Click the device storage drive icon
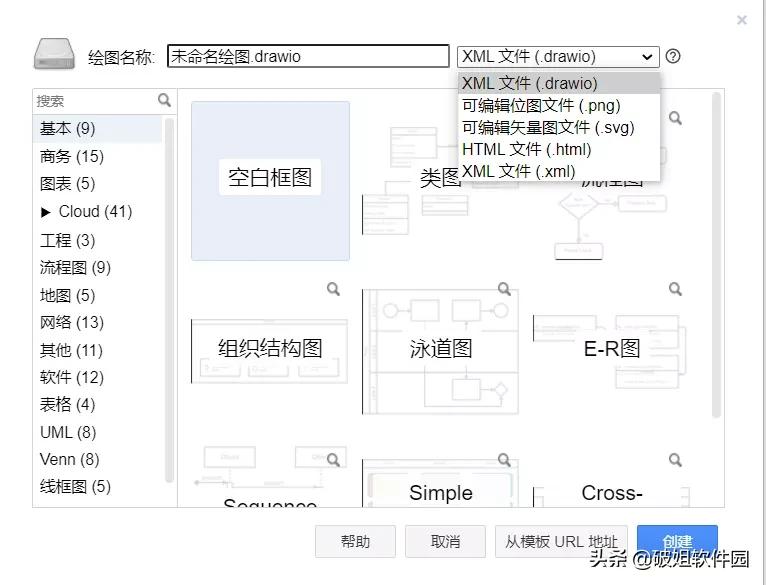Image resolution: width=766 pixels, height=585 pixels. [x=54, y=54]
